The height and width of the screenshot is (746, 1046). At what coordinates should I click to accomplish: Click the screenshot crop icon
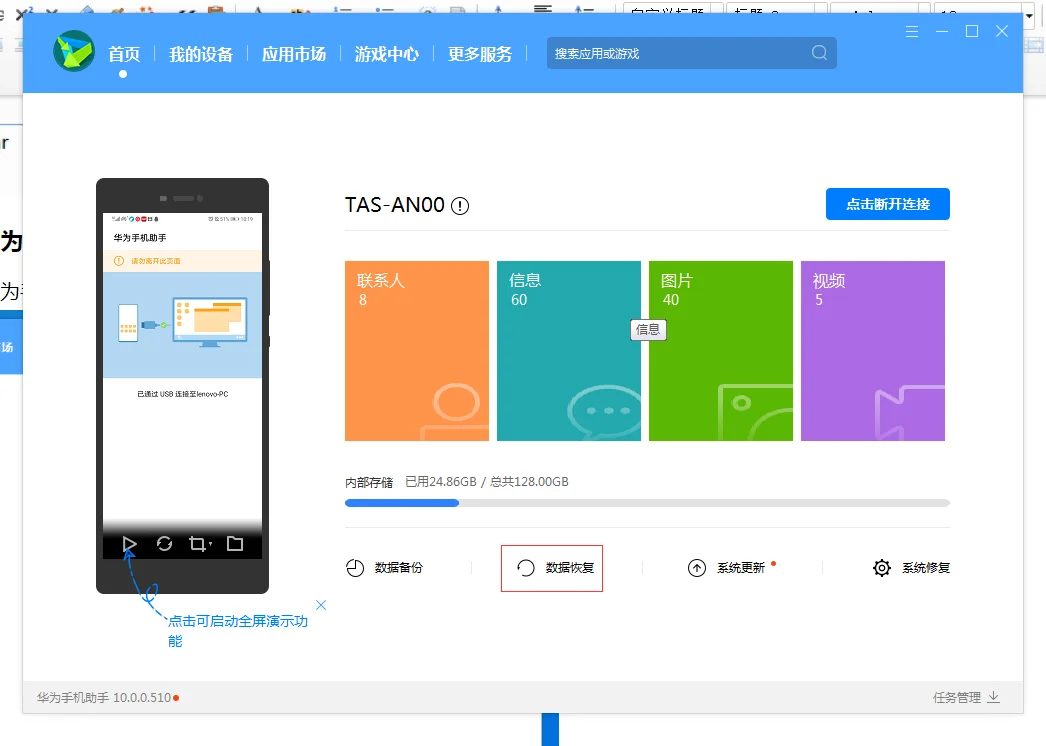coord(197,544)
